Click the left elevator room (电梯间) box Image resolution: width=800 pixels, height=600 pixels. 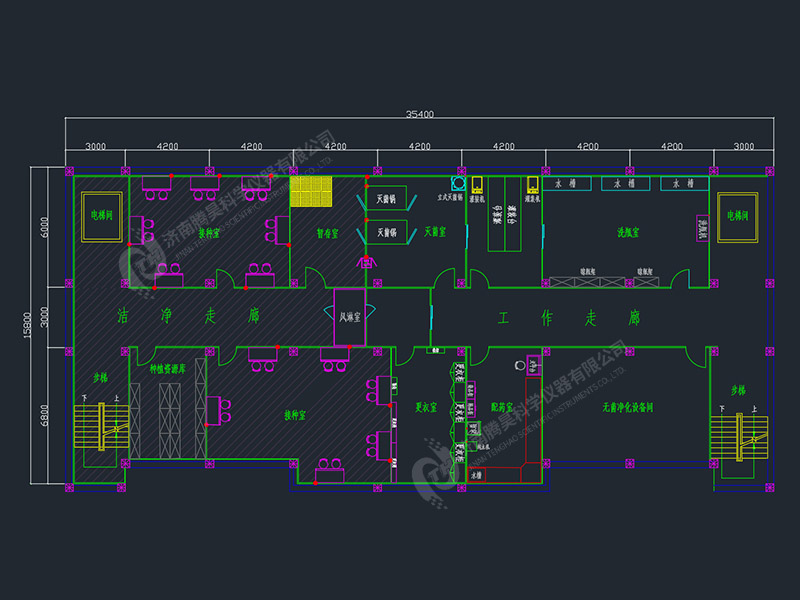(x=101, y=216)
